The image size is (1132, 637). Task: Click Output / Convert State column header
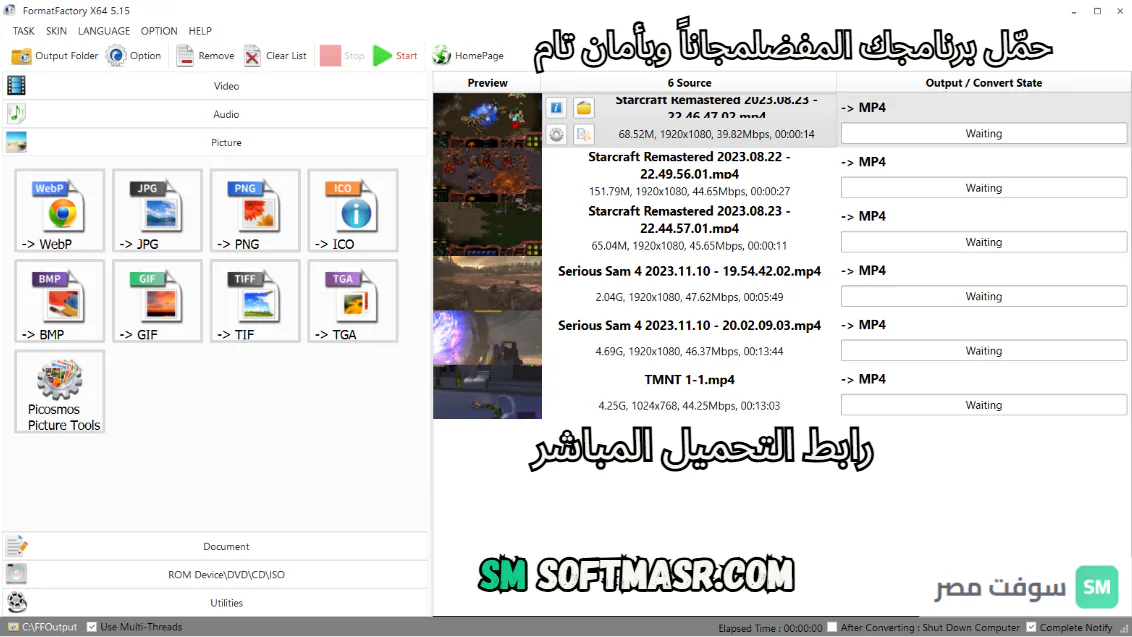point(984,82)
